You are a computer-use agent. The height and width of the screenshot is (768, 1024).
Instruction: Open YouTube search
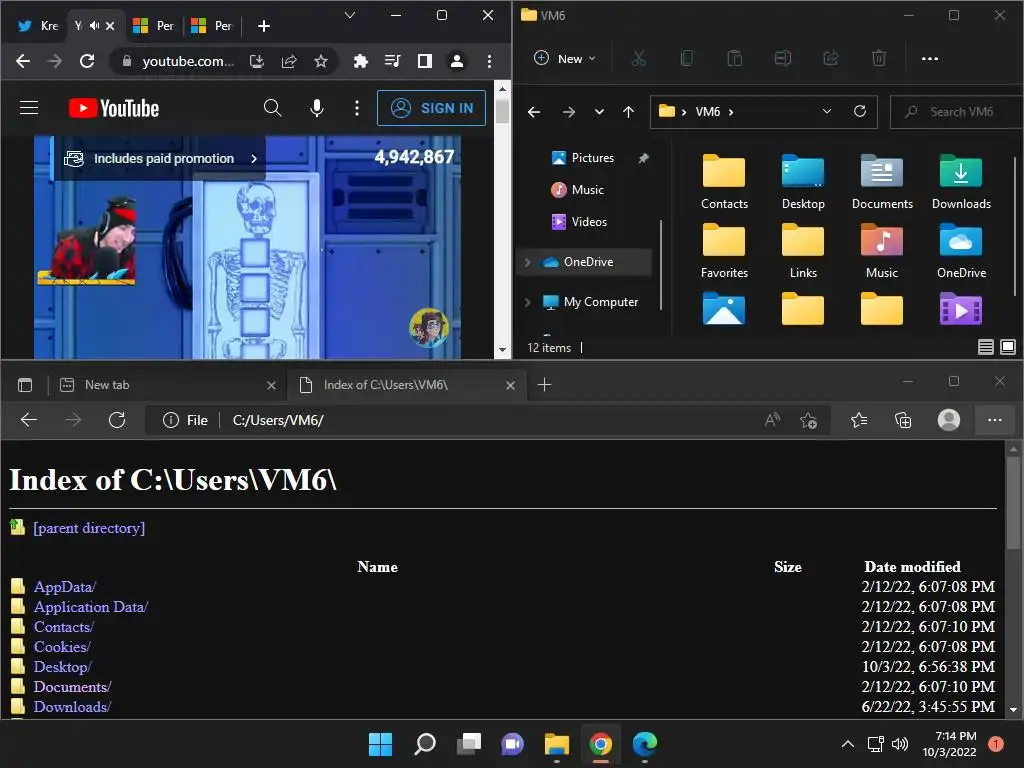pos(272,108)
